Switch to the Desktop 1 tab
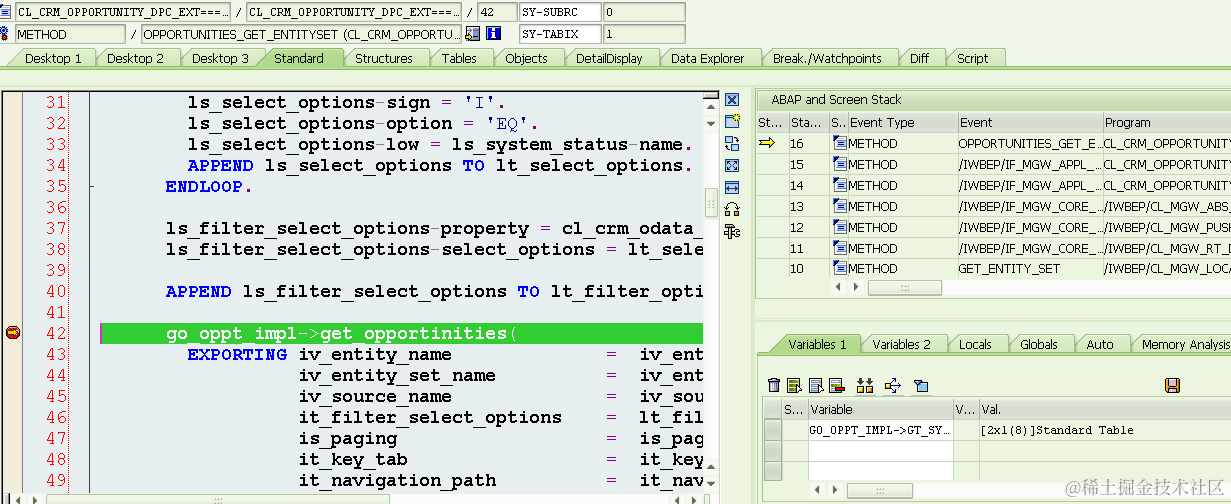1231x504 pixels. click(53, 58)
